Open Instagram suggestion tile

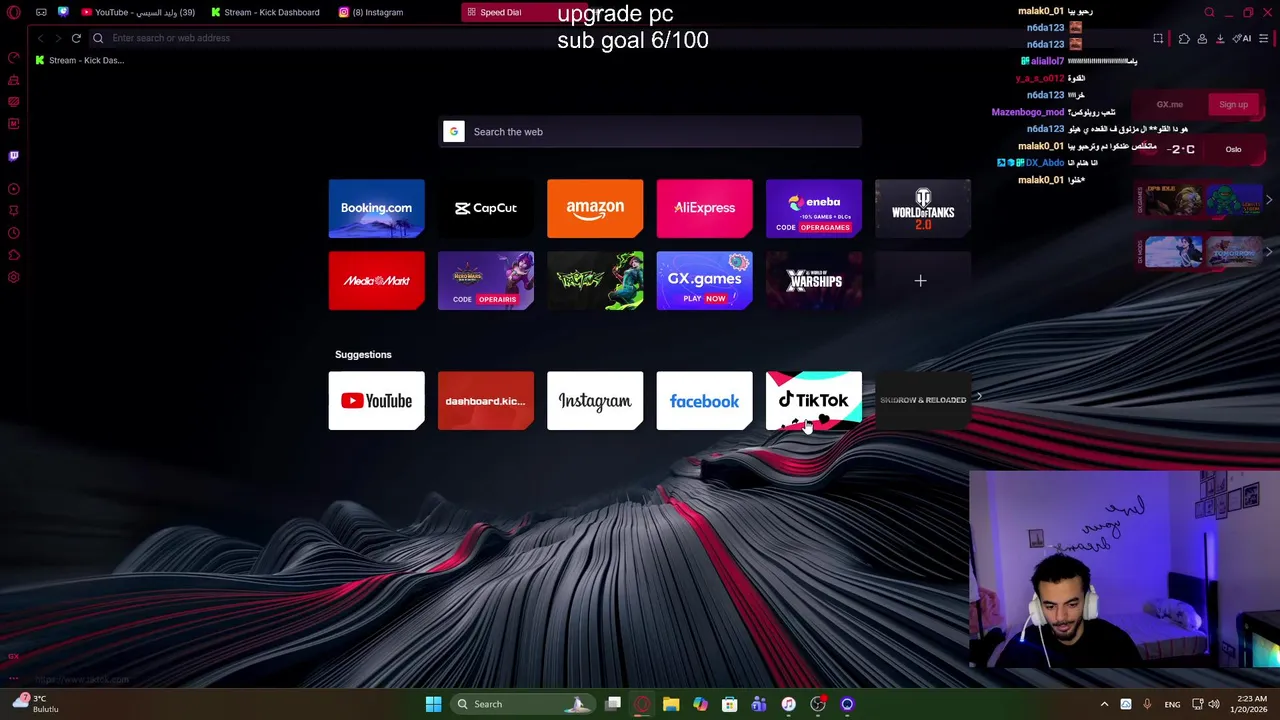coord(595,401)
